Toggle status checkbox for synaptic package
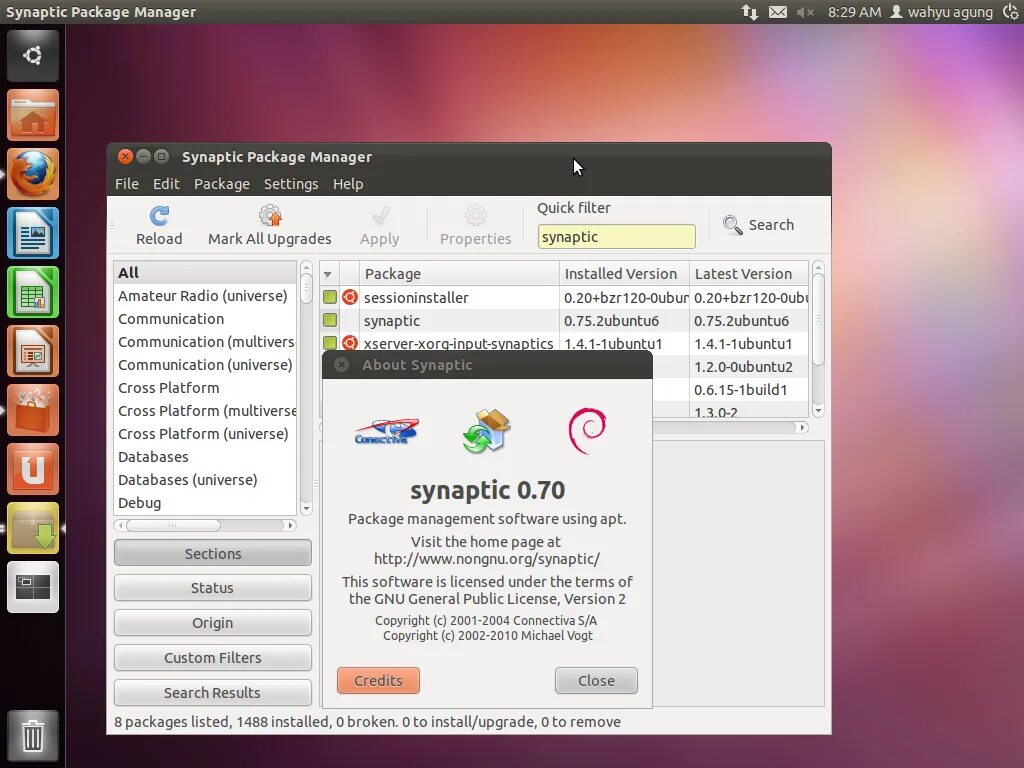Viewport: 1024px width, 768px height. pyautogui.click(x=330, y=320)
